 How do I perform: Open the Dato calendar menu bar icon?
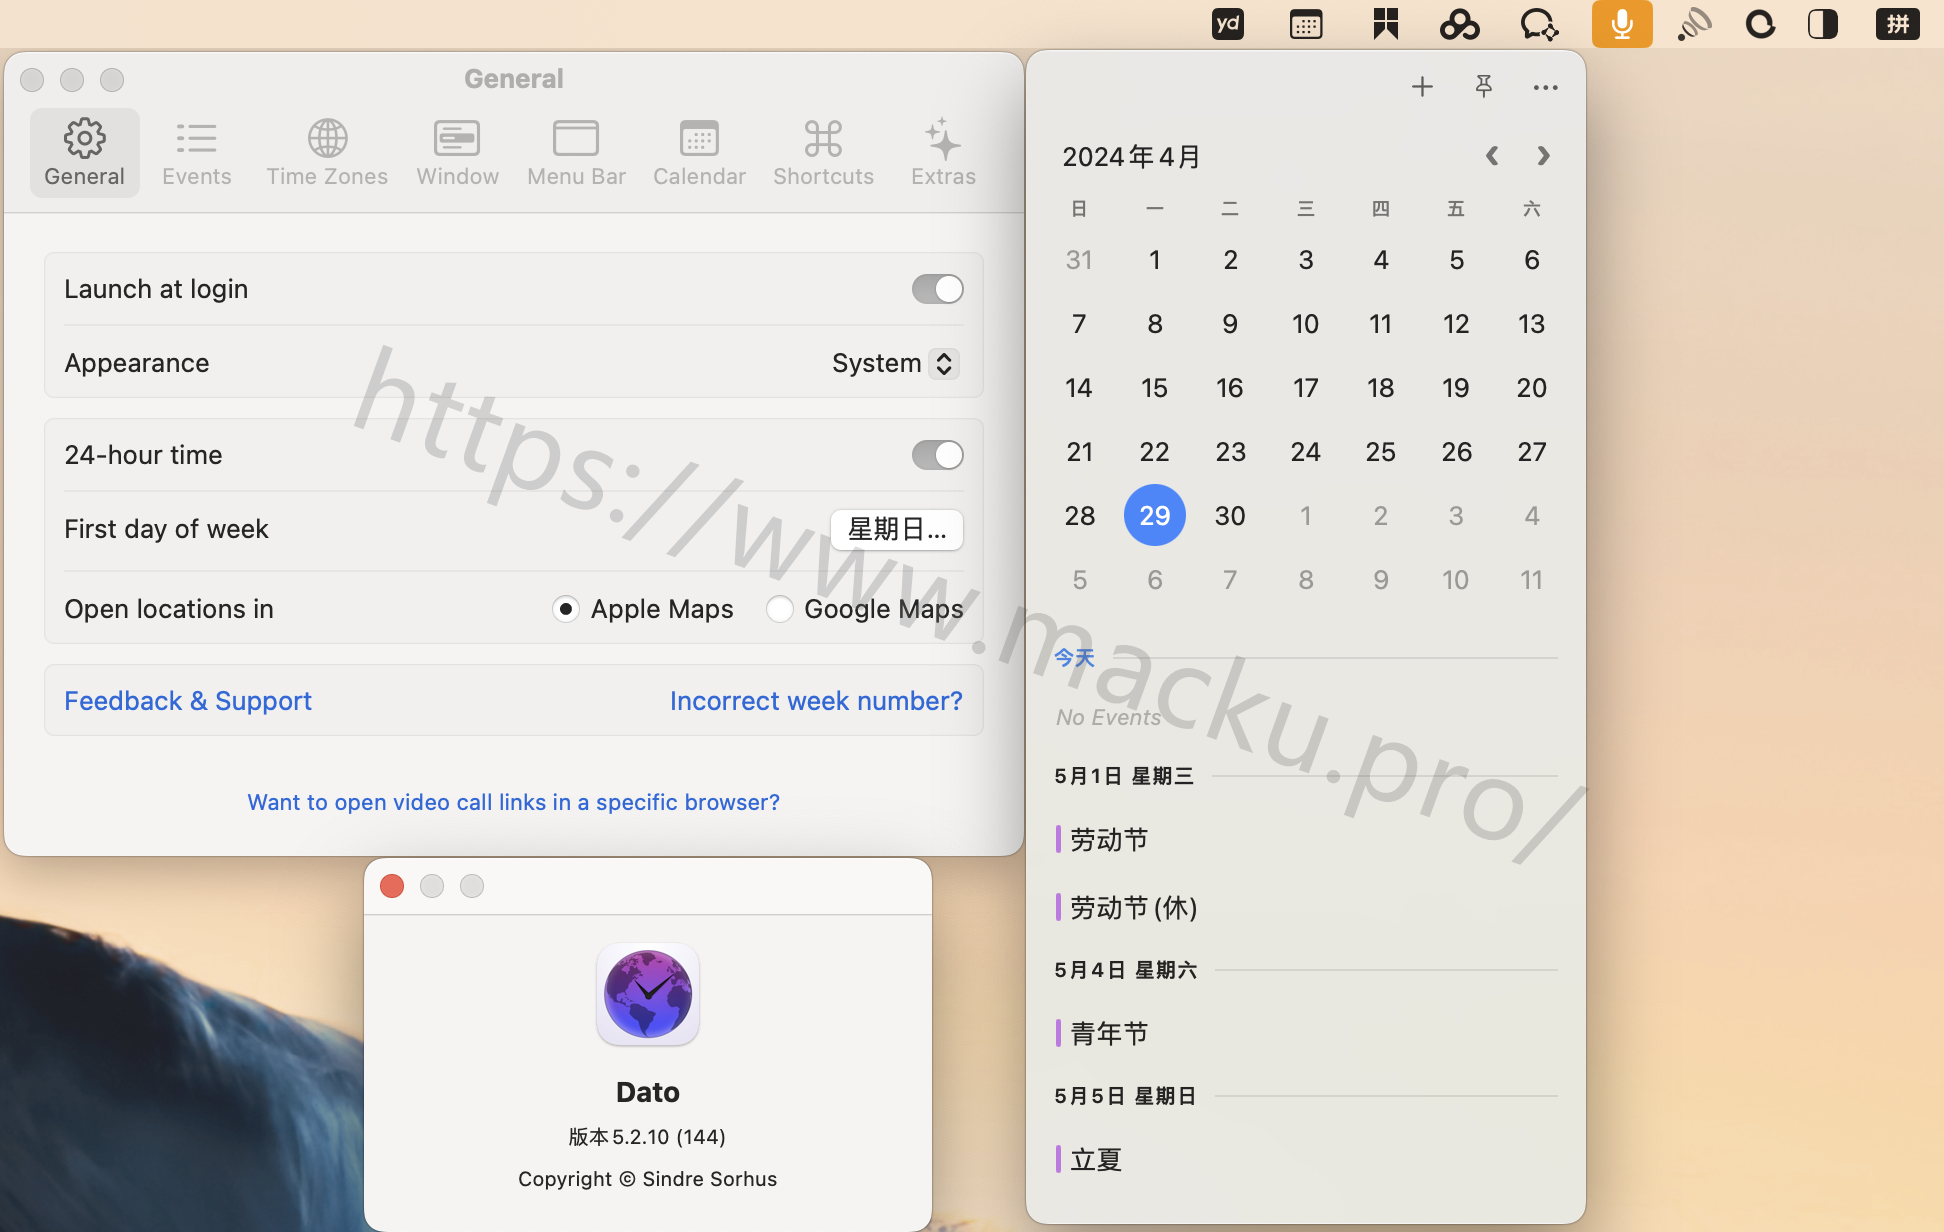pyautogui.click(x=1306, y=24)
